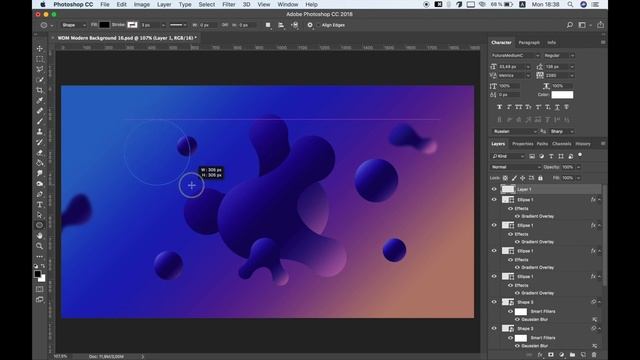
Task: Toggle Underline in Character panel
Action: point(557,107)
